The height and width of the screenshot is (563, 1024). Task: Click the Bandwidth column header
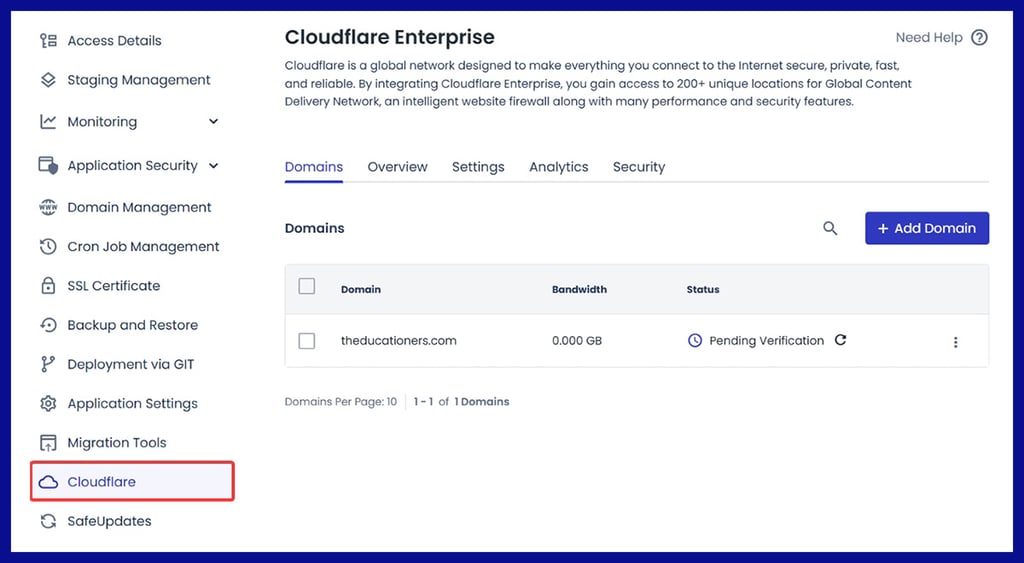[579, 289]
